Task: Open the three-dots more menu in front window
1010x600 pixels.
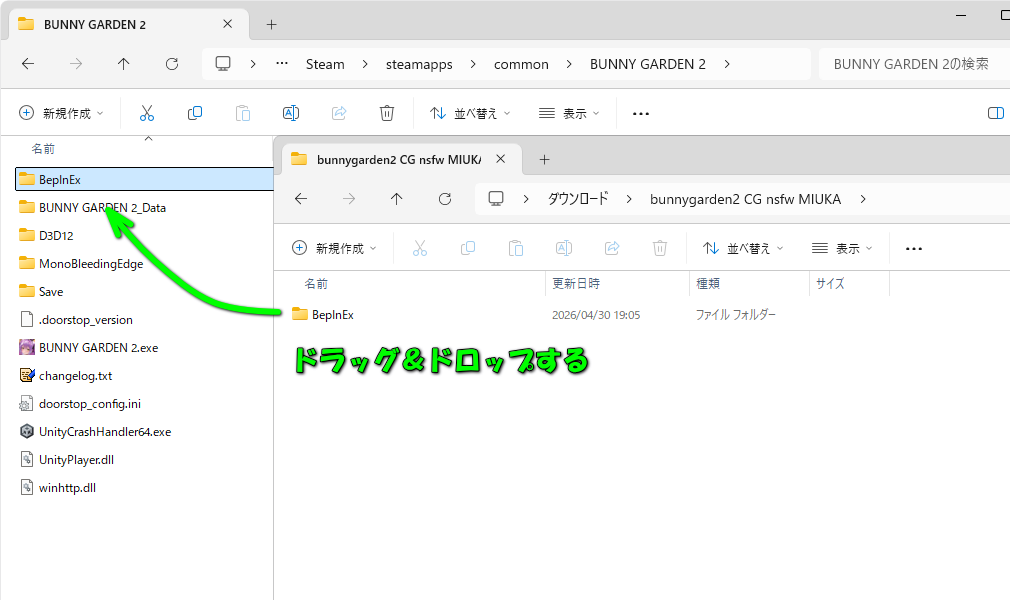Action: (x=913, y=248)
